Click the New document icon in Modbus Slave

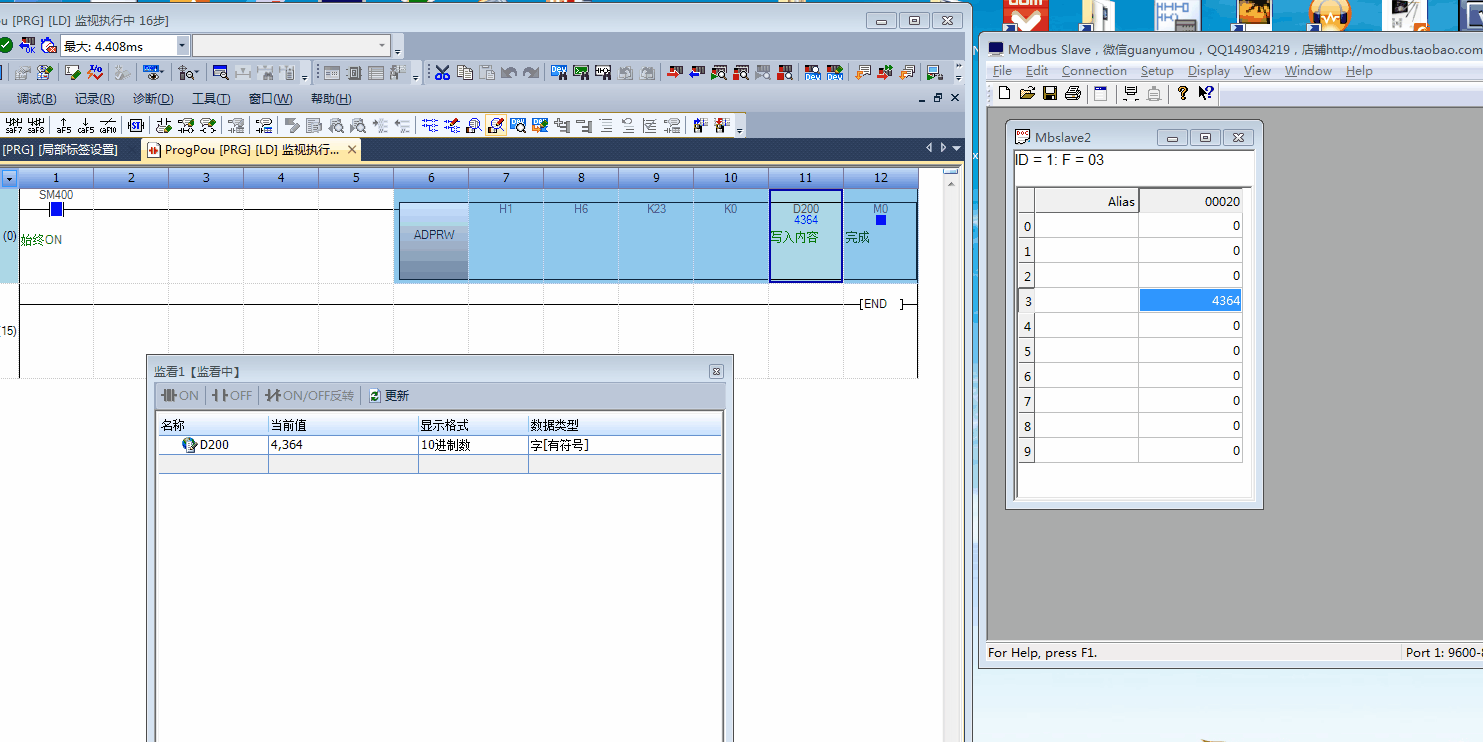1005,93
